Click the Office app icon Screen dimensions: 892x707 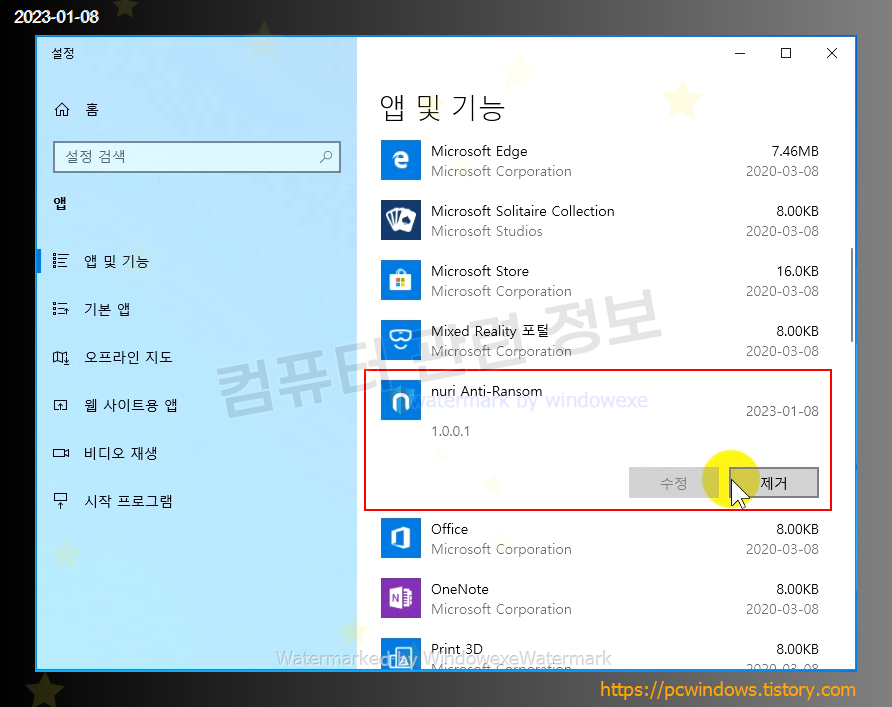(400, 538)
